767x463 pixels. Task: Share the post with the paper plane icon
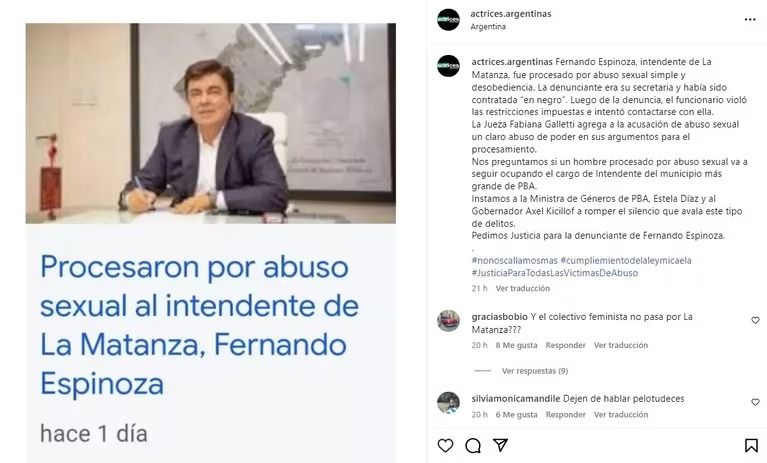500,445
